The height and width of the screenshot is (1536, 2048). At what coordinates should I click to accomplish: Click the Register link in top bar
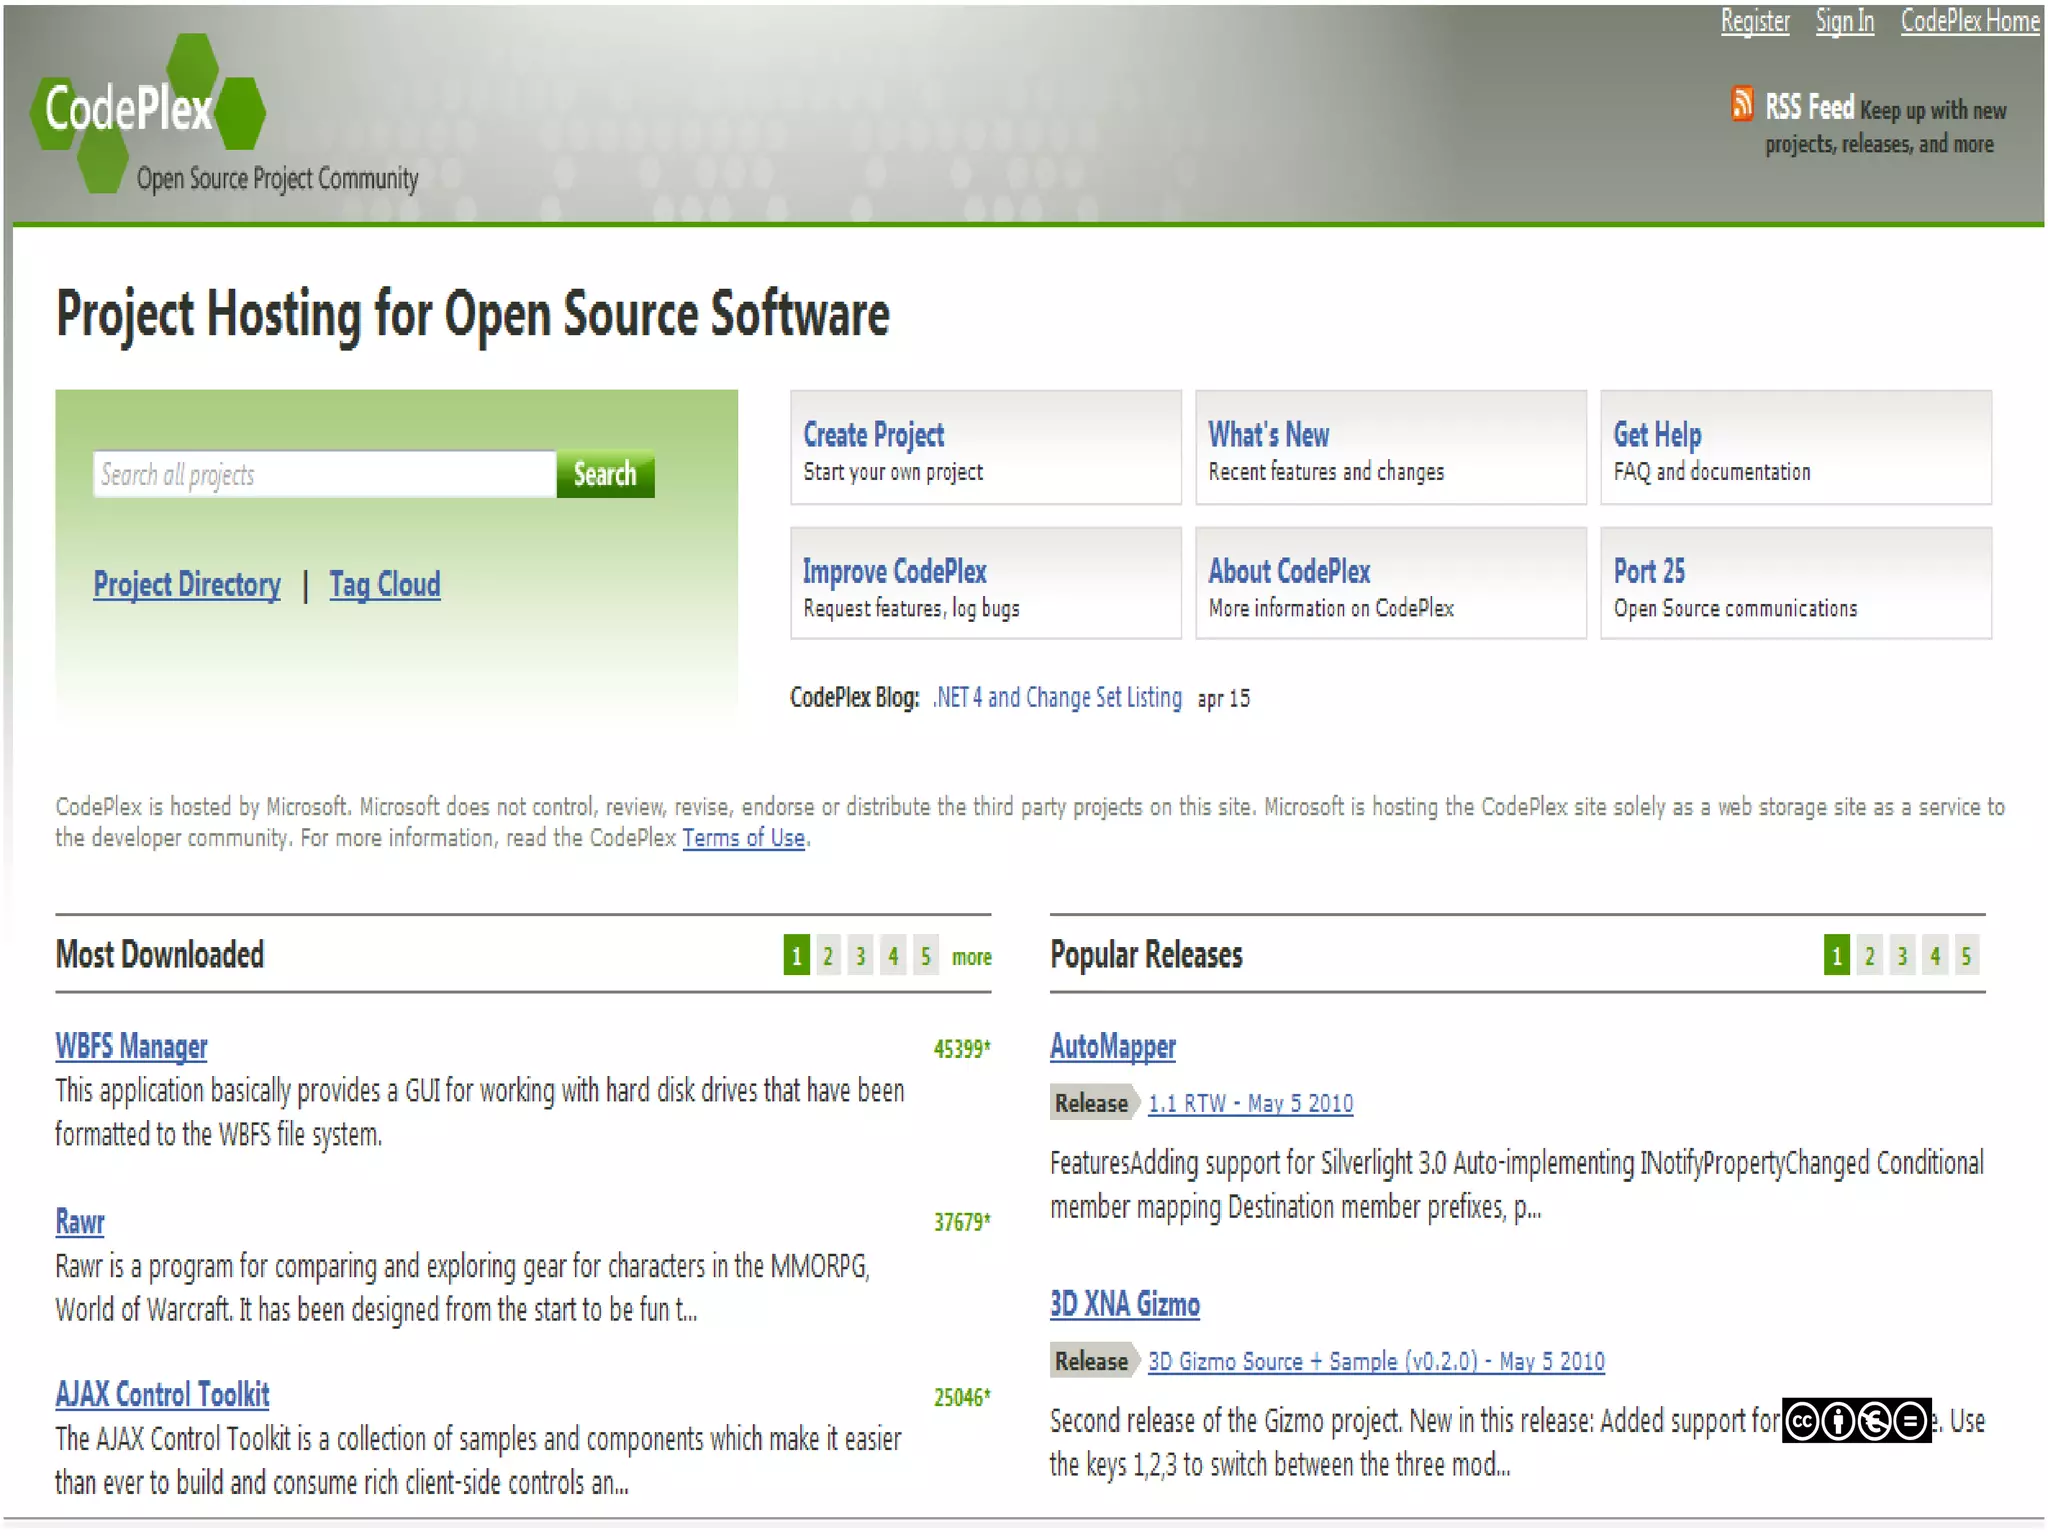point(1754,21)
